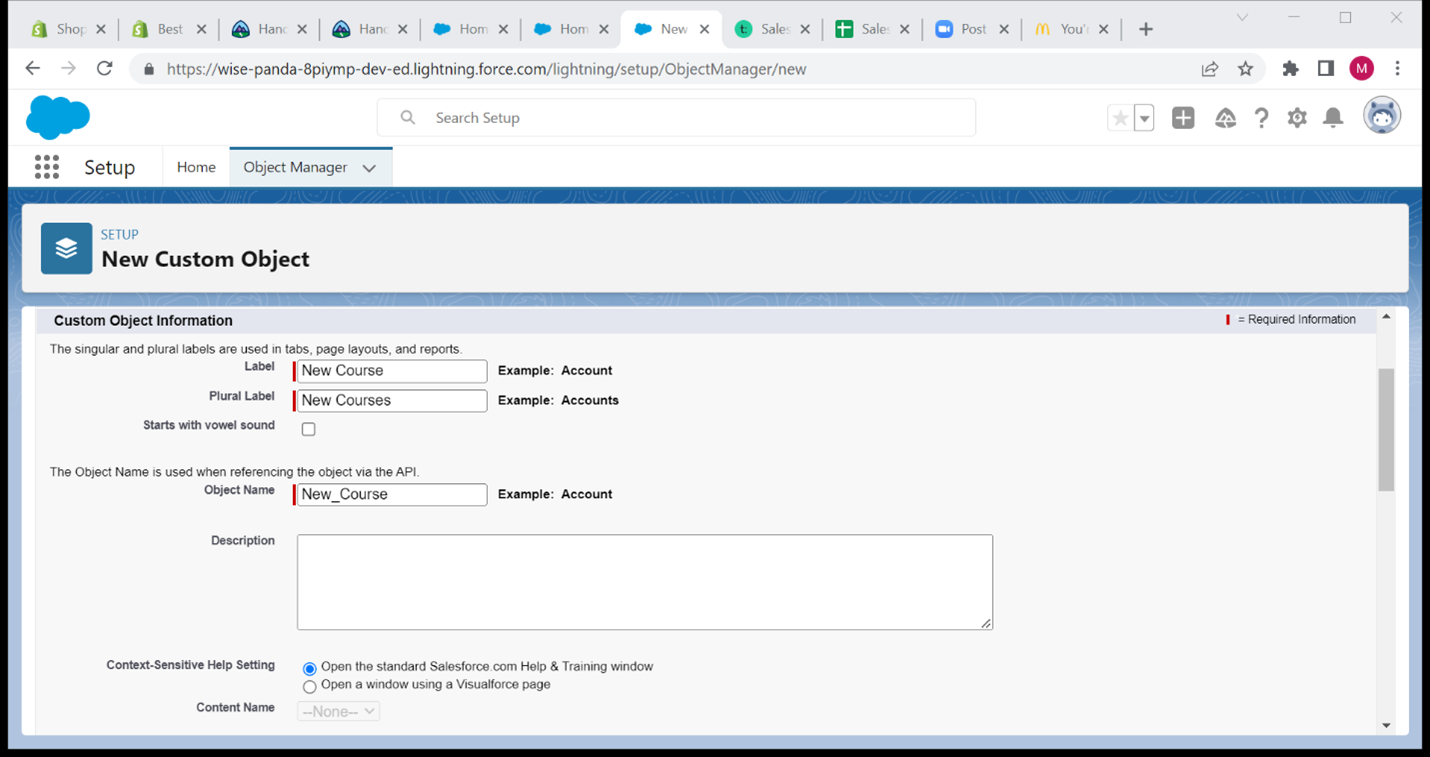Viewport: 1430px width, 757px height.
Task: Select standard Salesforce.com Help & Training option
Action: click(310, 668)
